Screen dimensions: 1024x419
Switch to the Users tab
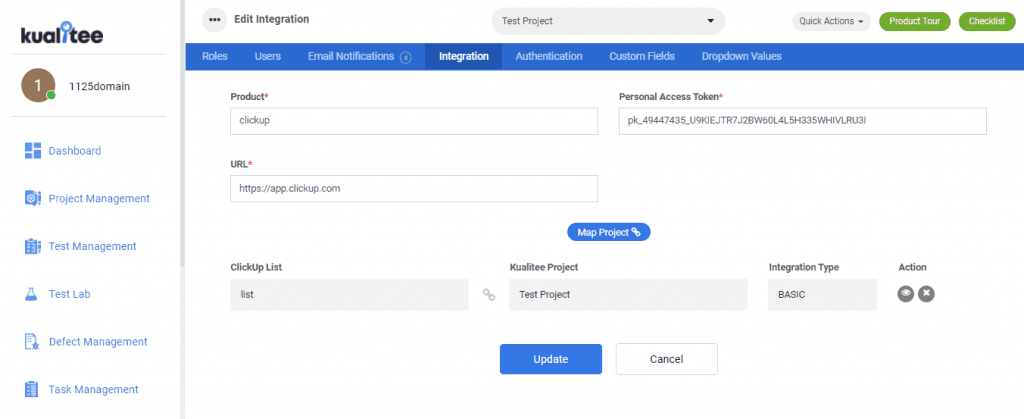tap(268, 56)
